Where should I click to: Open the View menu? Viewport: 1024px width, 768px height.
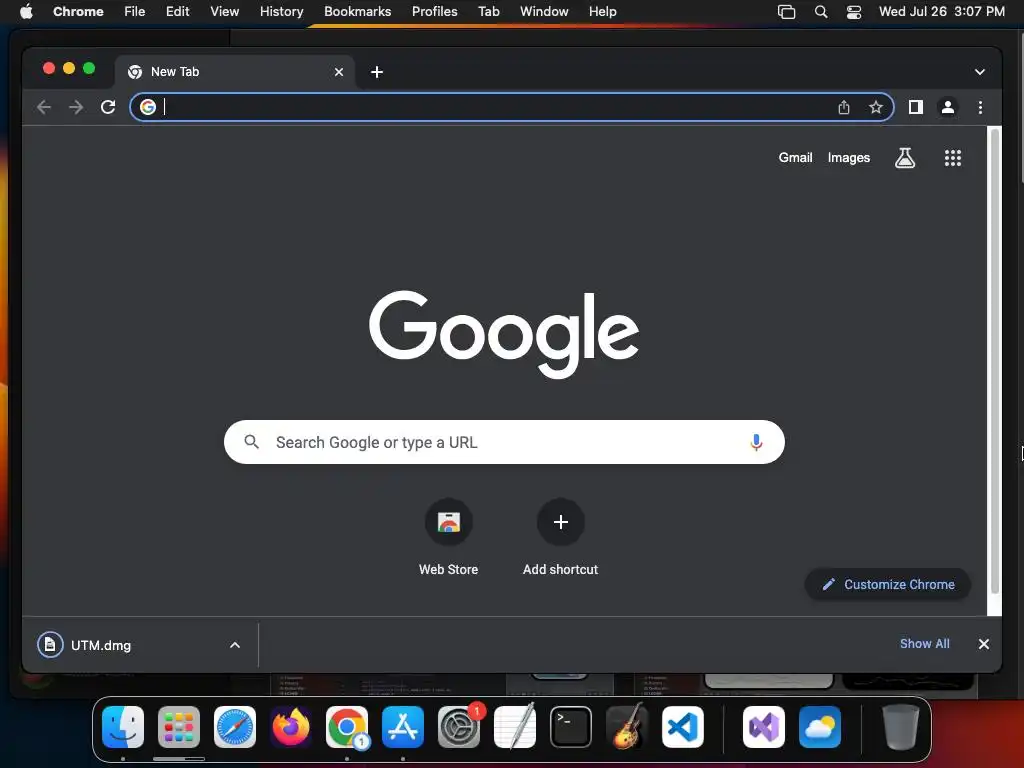coord(225,12)
